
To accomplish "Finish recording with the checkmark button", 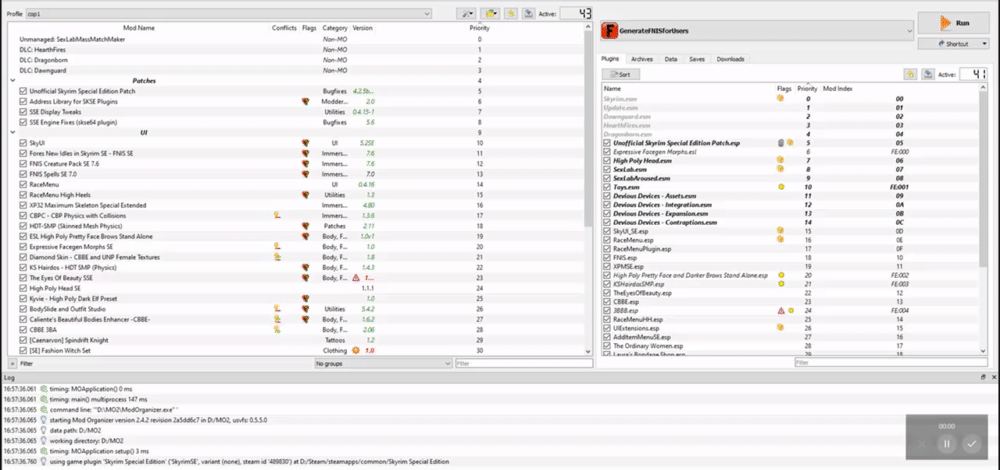I will pos(971,444).
